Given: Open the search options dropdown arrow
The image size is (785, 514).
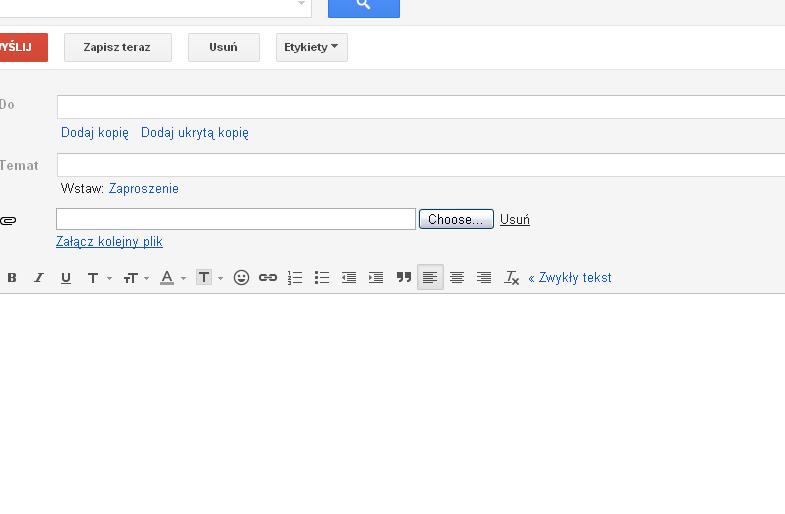Looking at the screenshot, I should pos(301,4).
